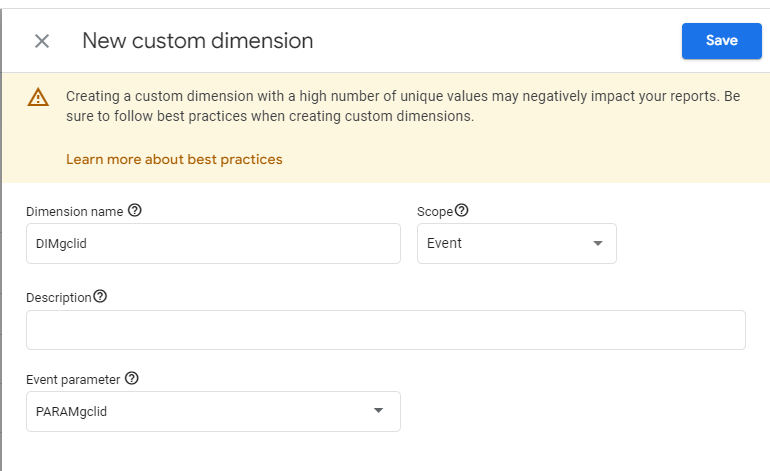
Task: Open Learn more about best practices link
Action: (x=174, y=159)
